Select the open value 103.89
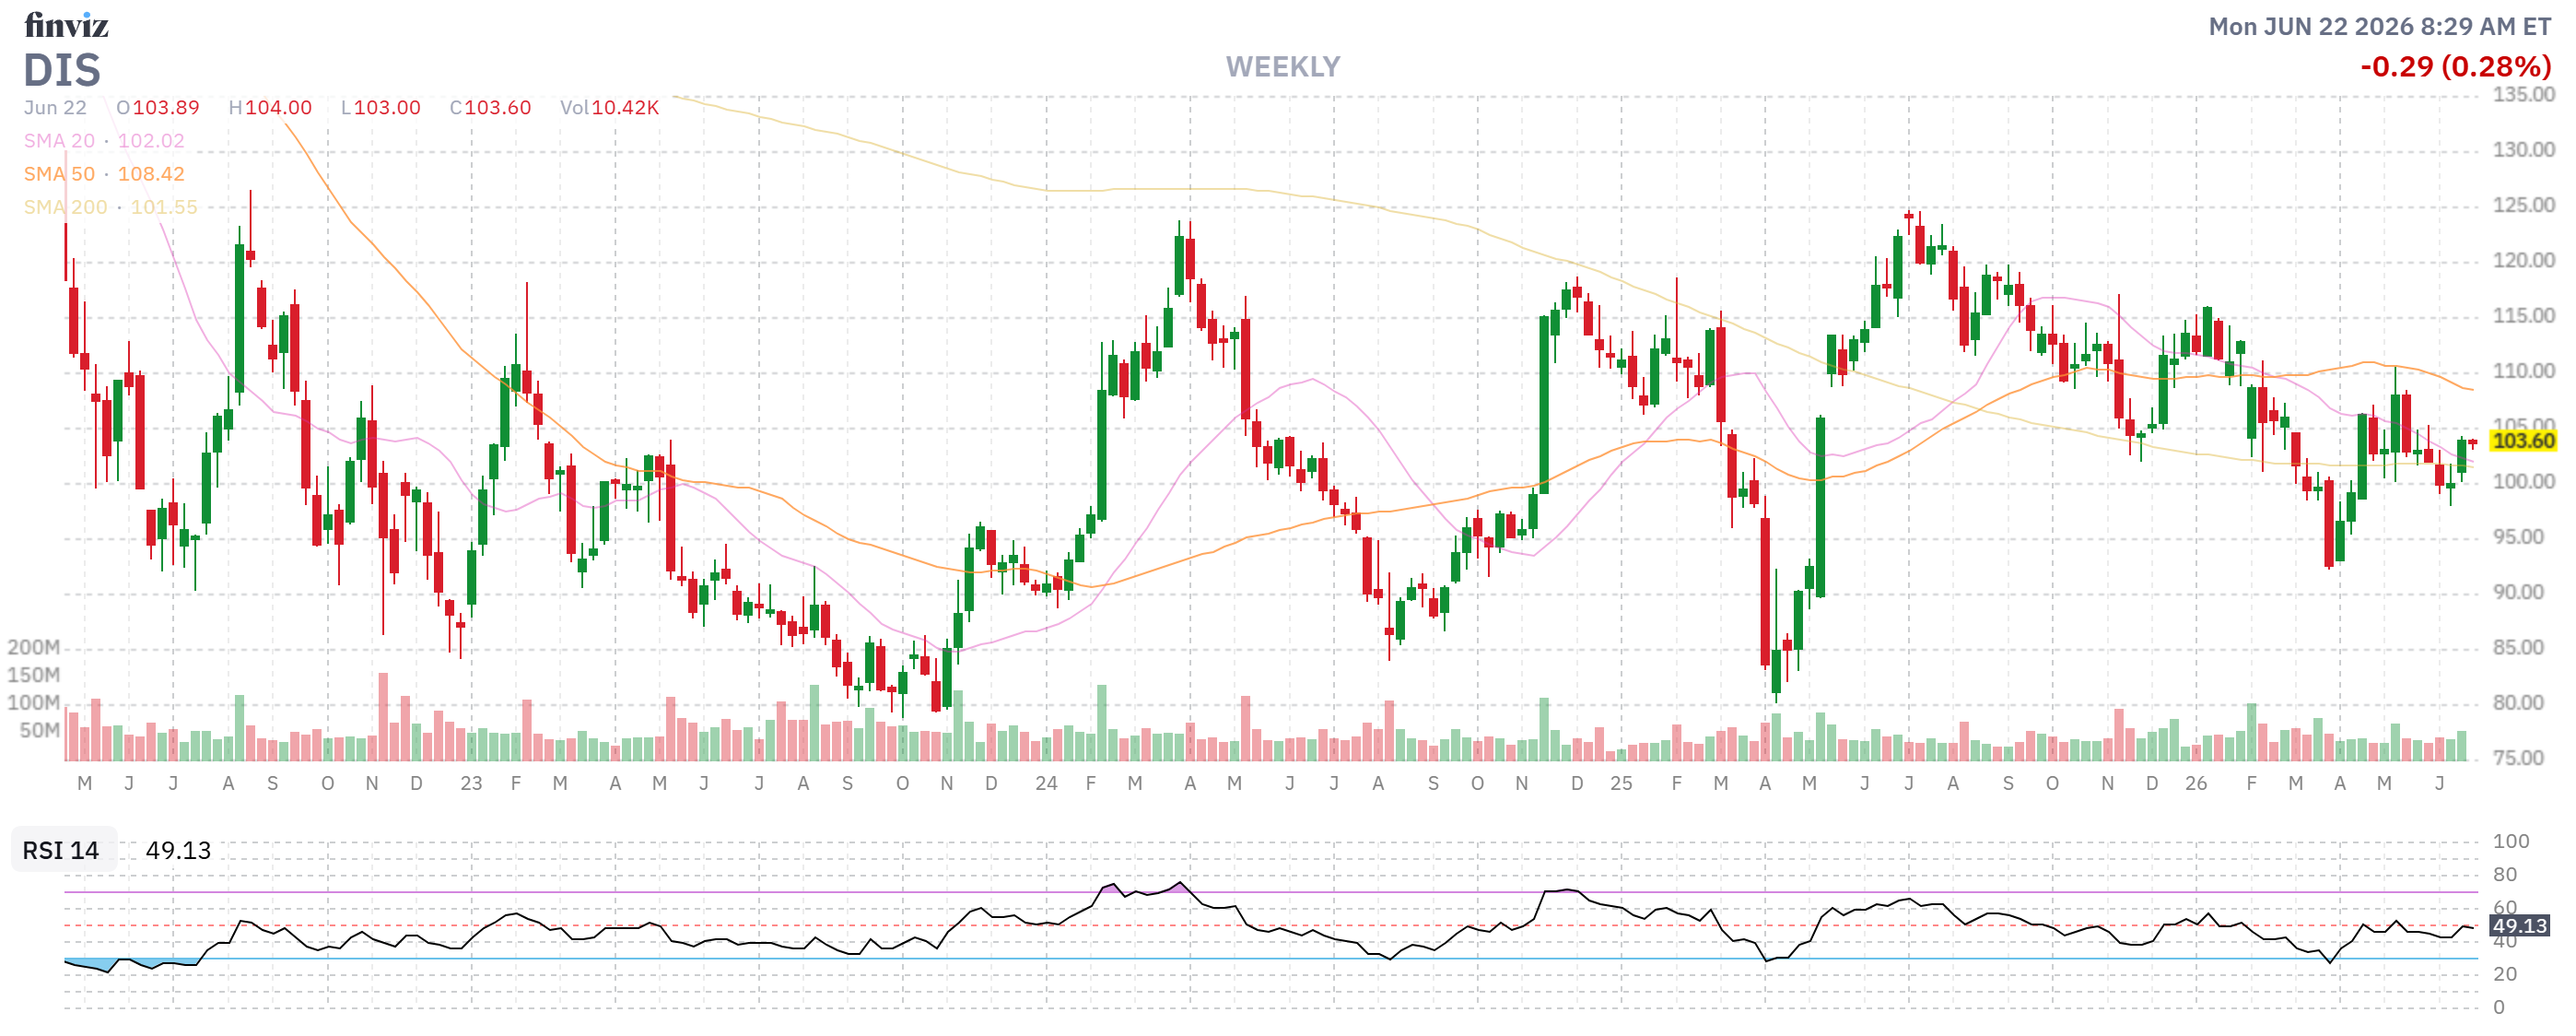 [x=166, y=108]
